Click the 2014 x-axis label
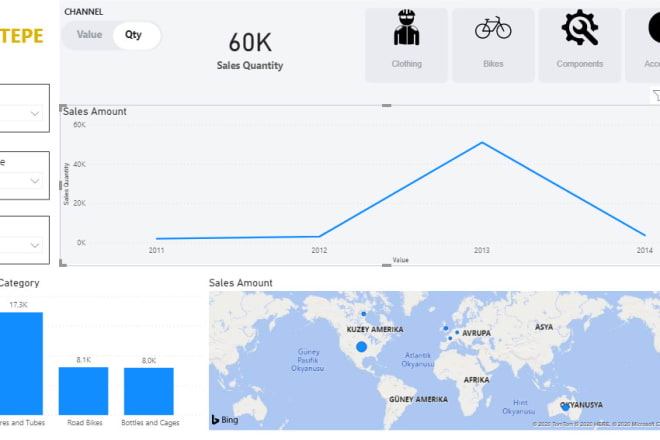 (x=644, y=250)
